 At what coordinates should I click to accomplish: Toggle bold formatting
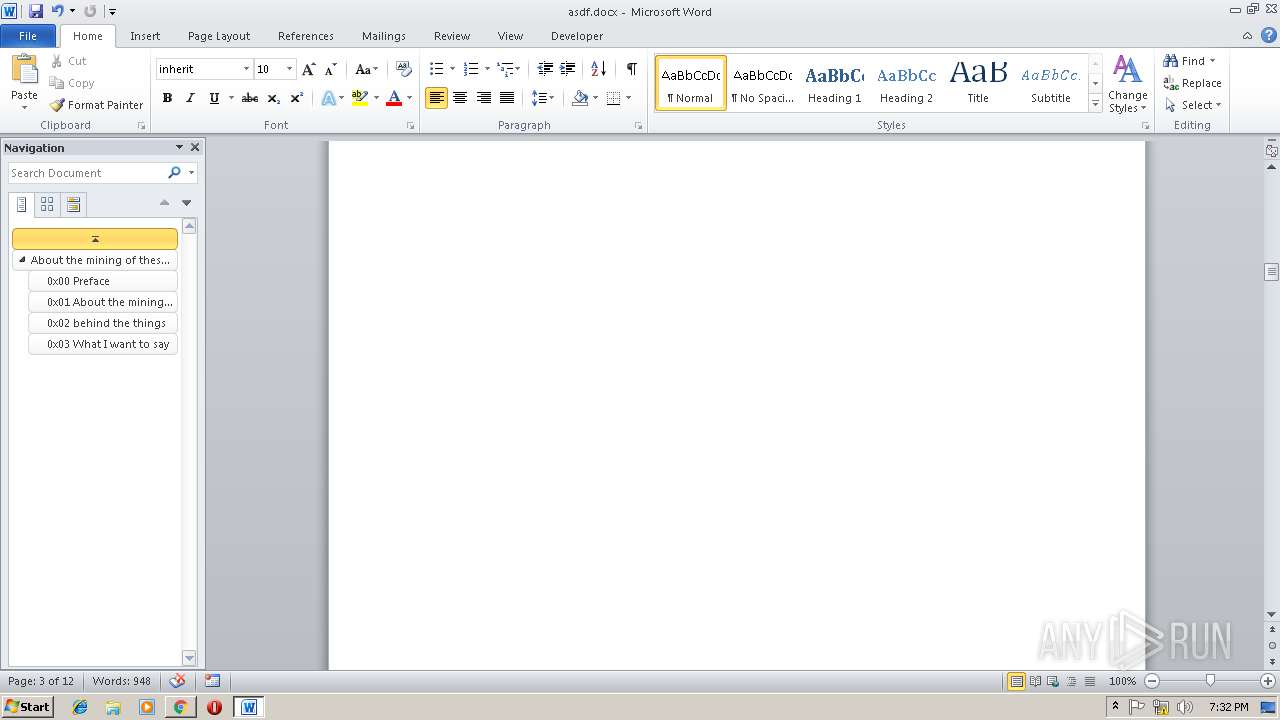(x=167, y=98)
